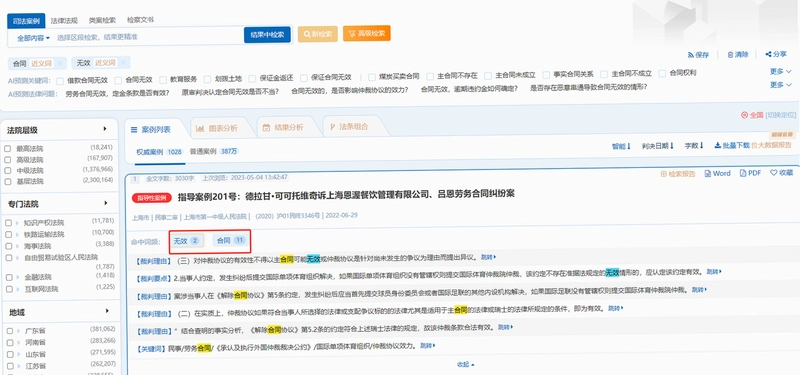Open 全部内容 search scope dropdown
Screen dimensions: 800x375
point(33,38)
